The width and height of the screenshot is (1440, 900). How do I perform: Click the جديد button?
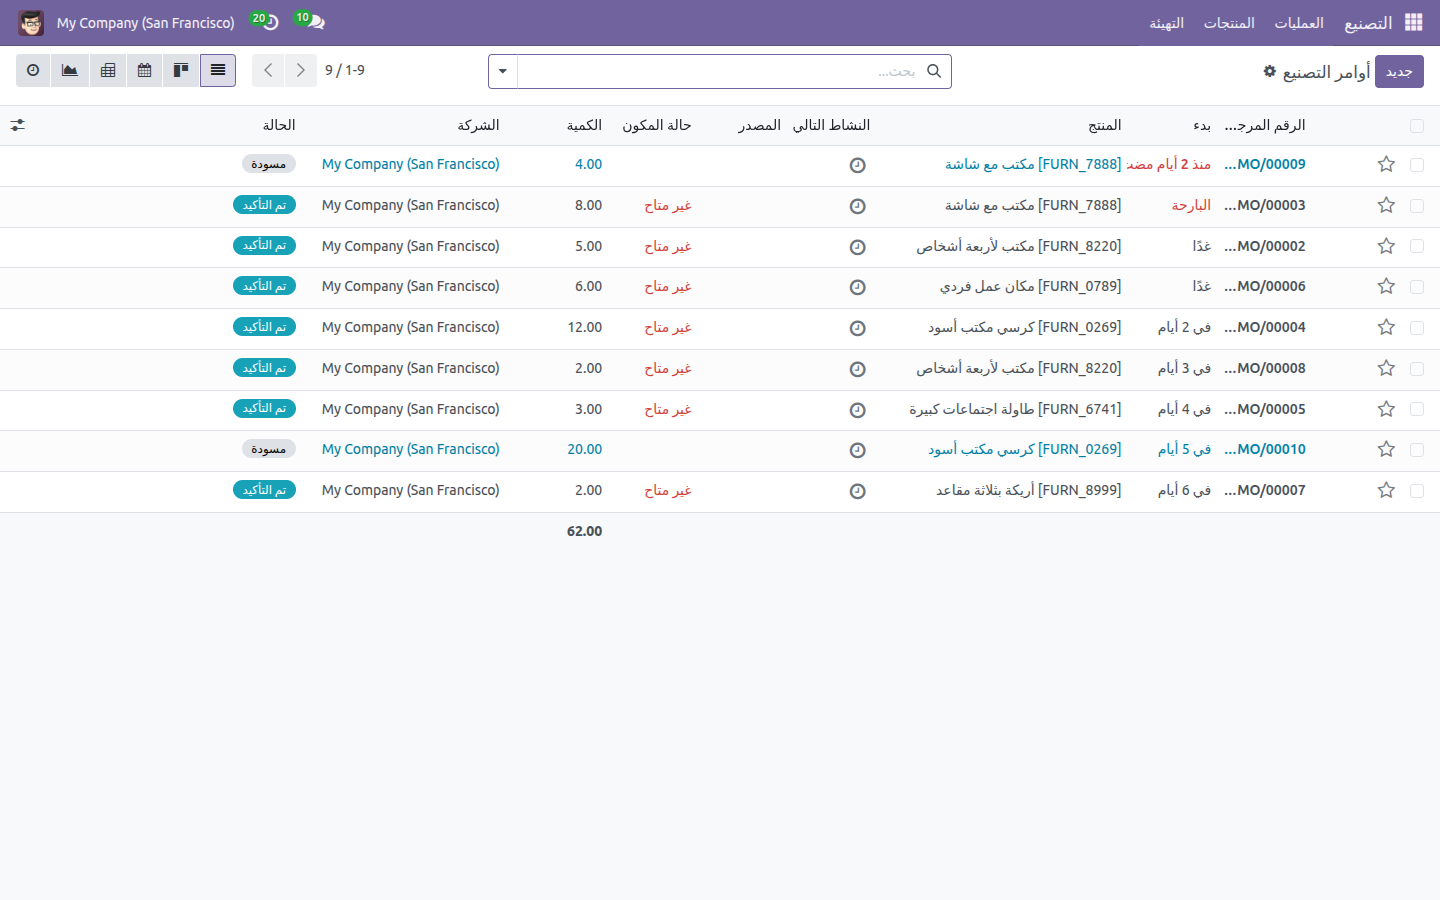1399,72
